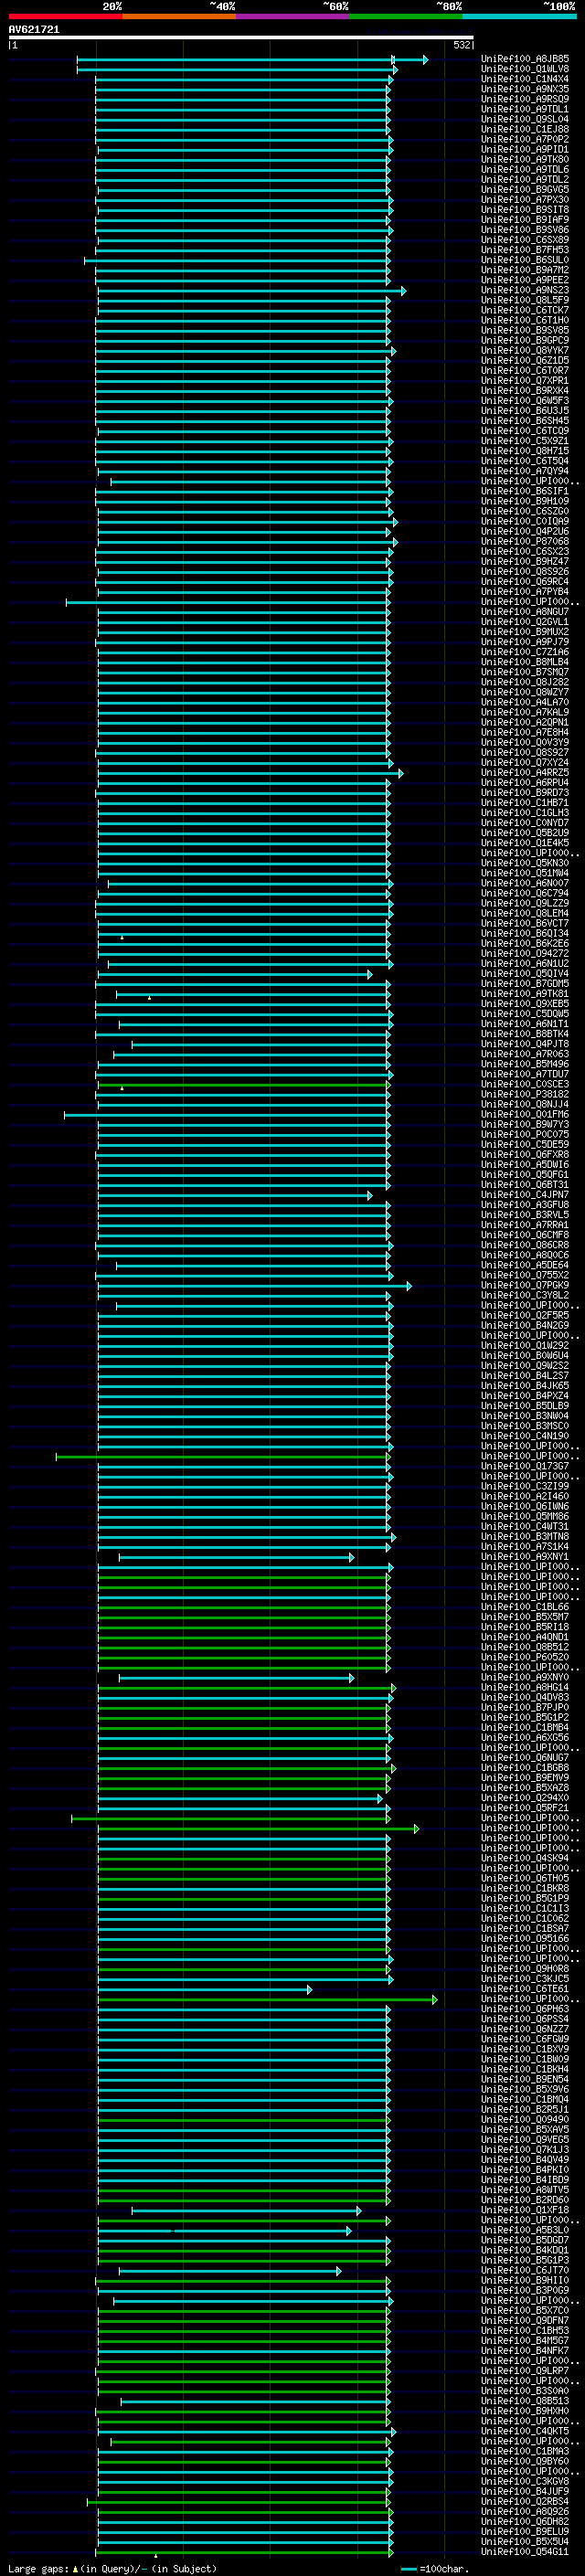Open hit UniRef100_A3GFU8
Viewport: 585px width, 2576px height.
tap(525, 1207)
